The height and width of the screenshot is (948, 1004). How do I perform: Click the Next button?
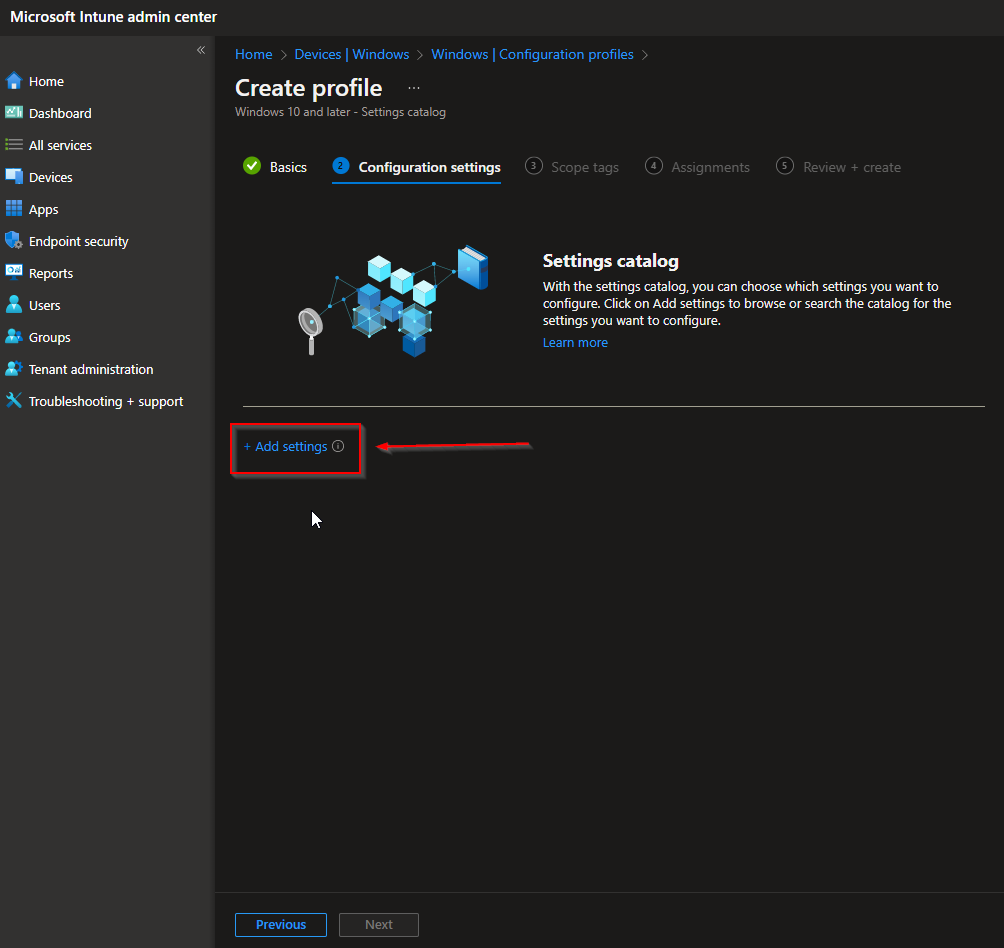click(x=378, y=924)
